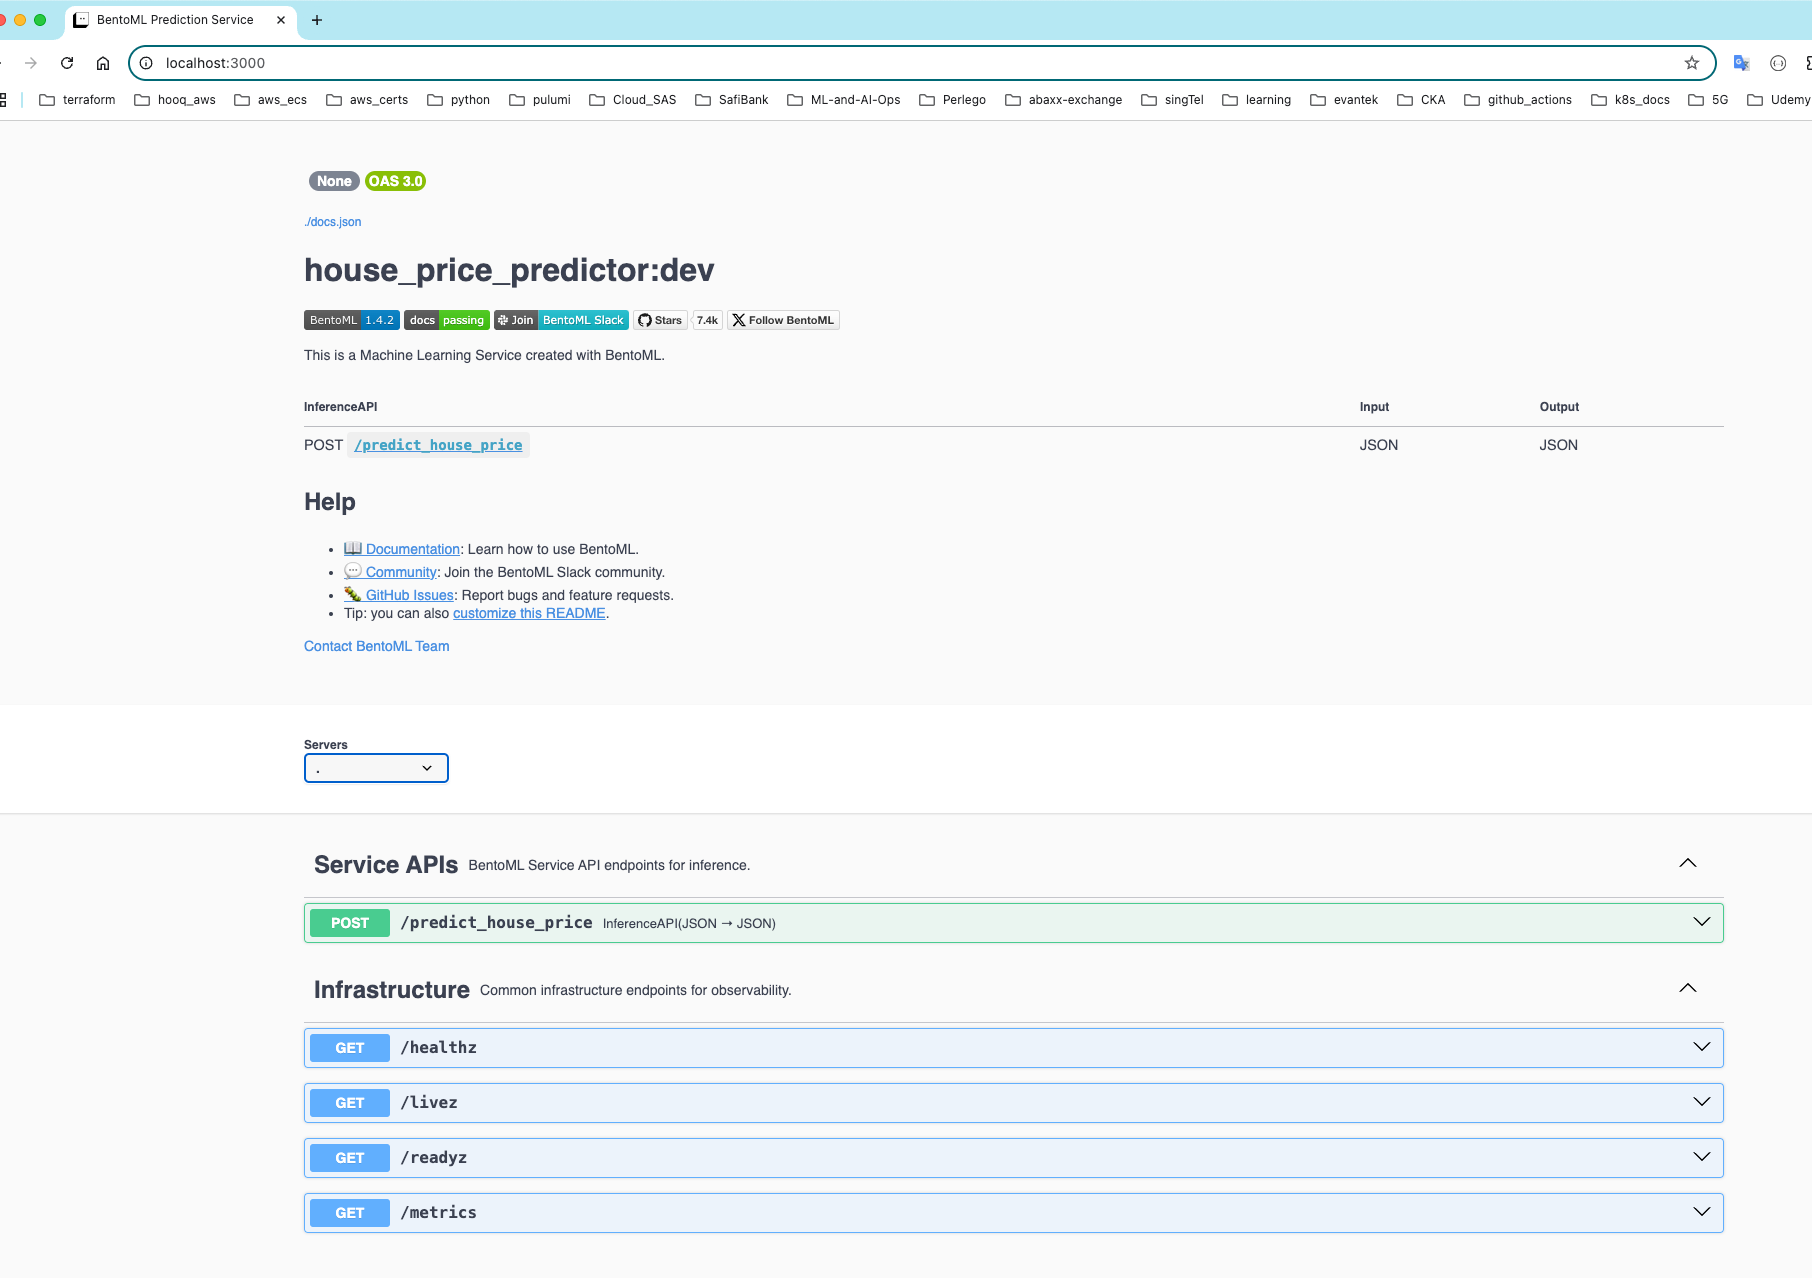
Task: Click the docs passing badge
Action: click(x=447, y=320)
